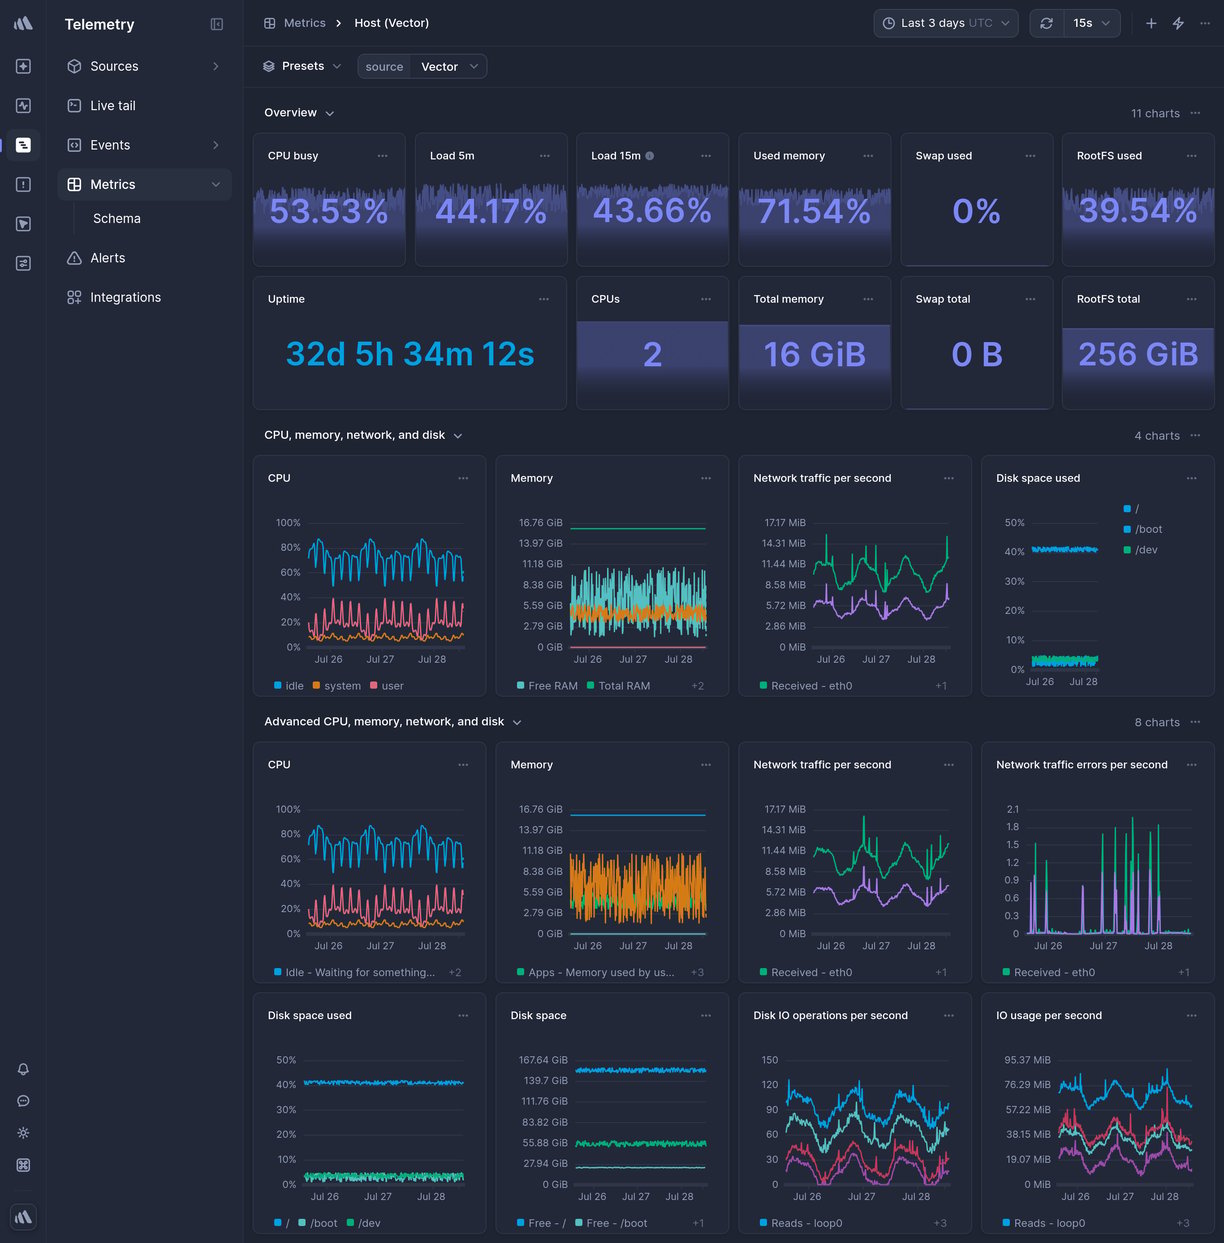Toggle user series in CPU chart legend
This screenshot has height=1243, width=1224.
(387, 686)
